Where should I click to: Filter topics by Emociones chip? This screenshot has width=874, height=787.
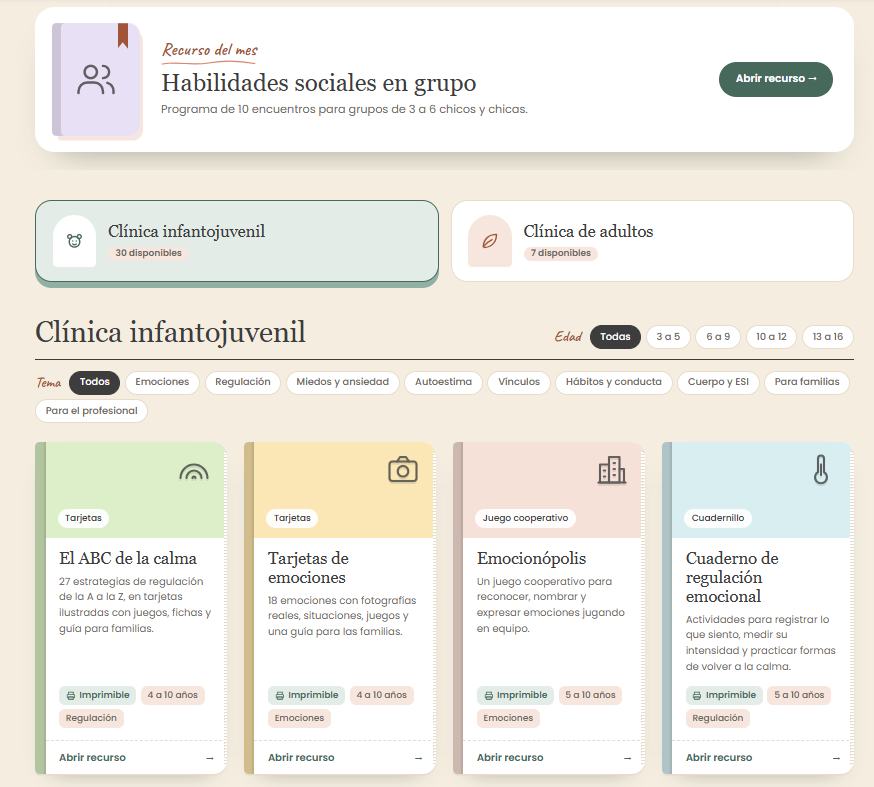(162, 382)
